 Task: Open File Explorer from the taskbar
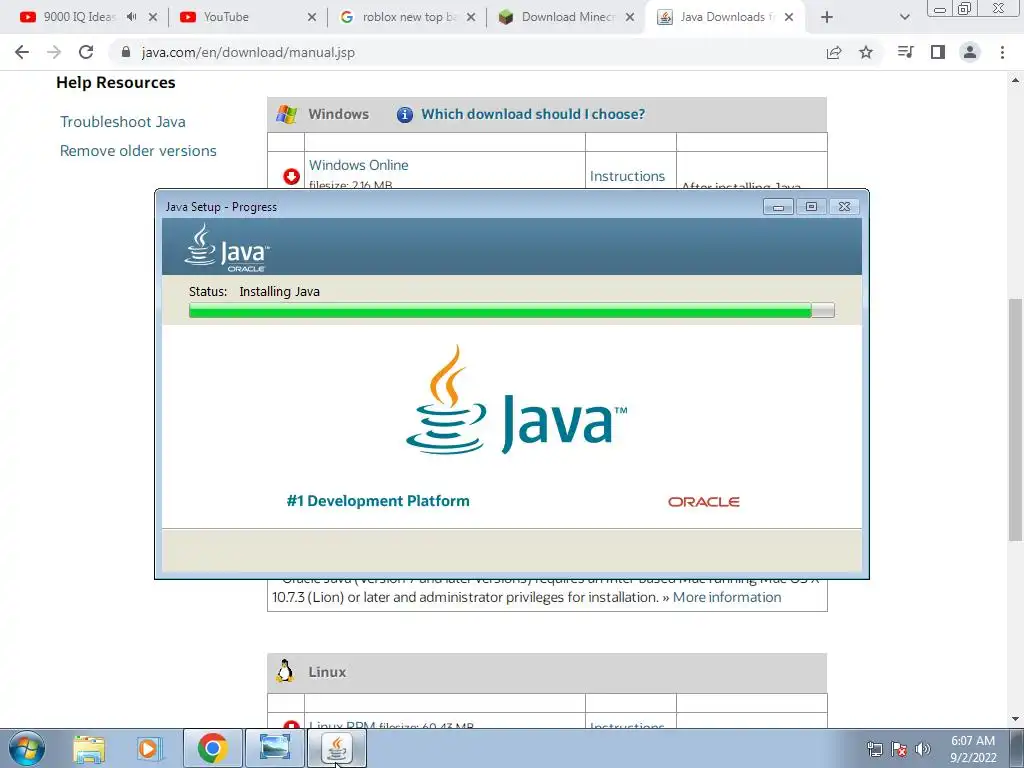pos(89,748)
